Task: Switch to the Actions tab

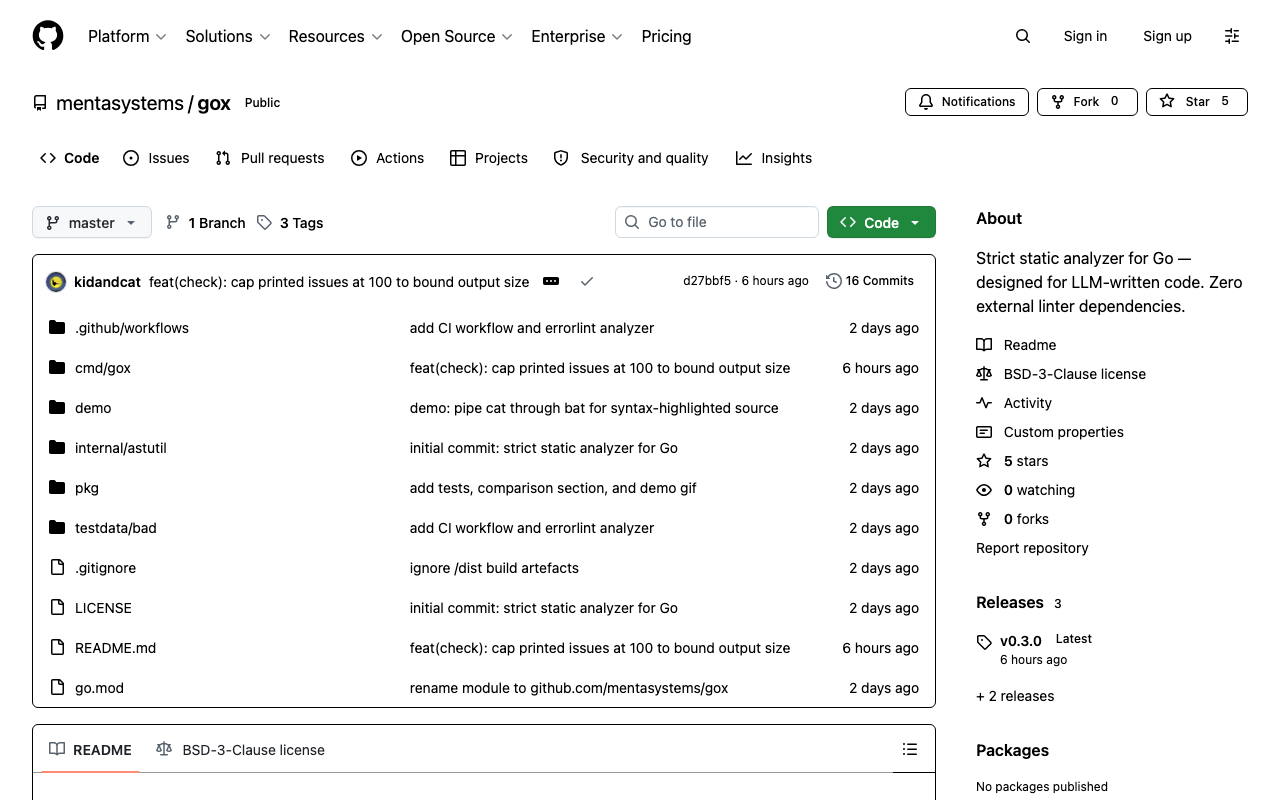Action: [x=388, y=158]
